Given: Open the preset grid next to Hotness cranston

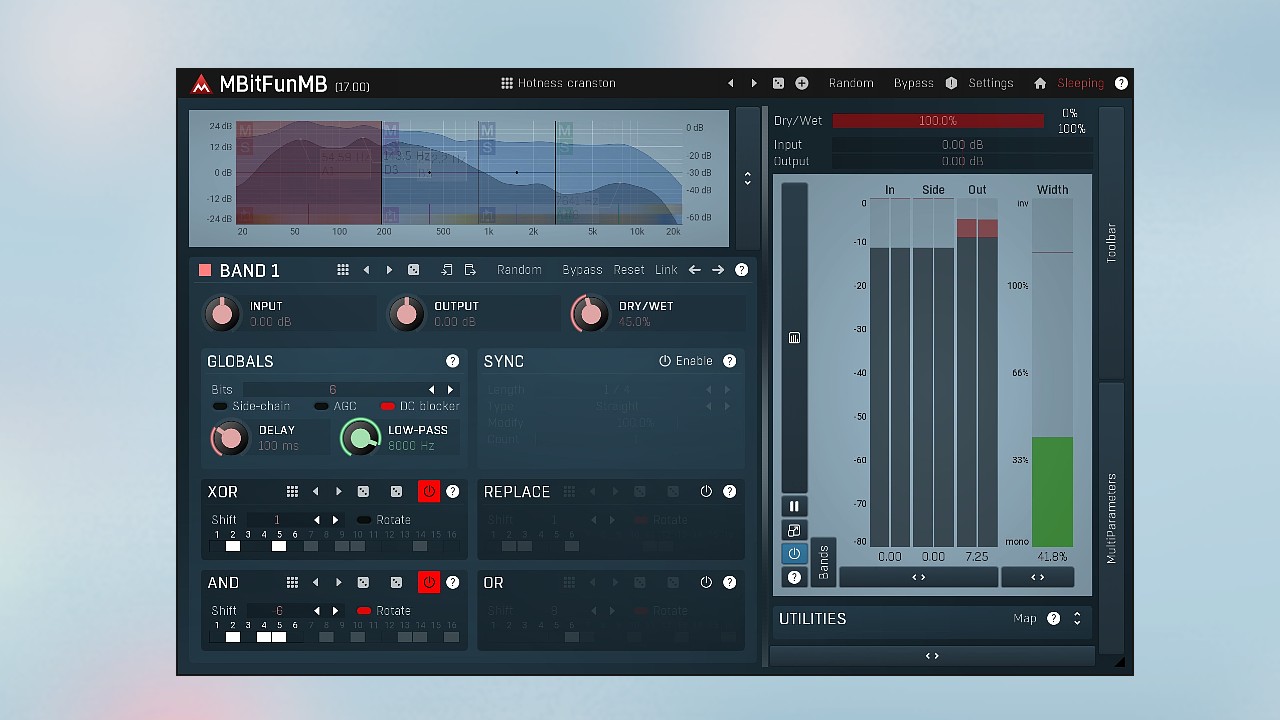Looking at the screenshot, I should pyautogui.click(x=507, y=83).
